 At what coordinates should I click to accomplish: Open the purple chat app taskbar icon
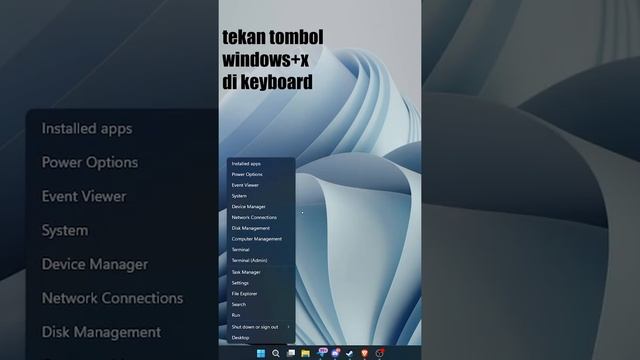(336, 353)
